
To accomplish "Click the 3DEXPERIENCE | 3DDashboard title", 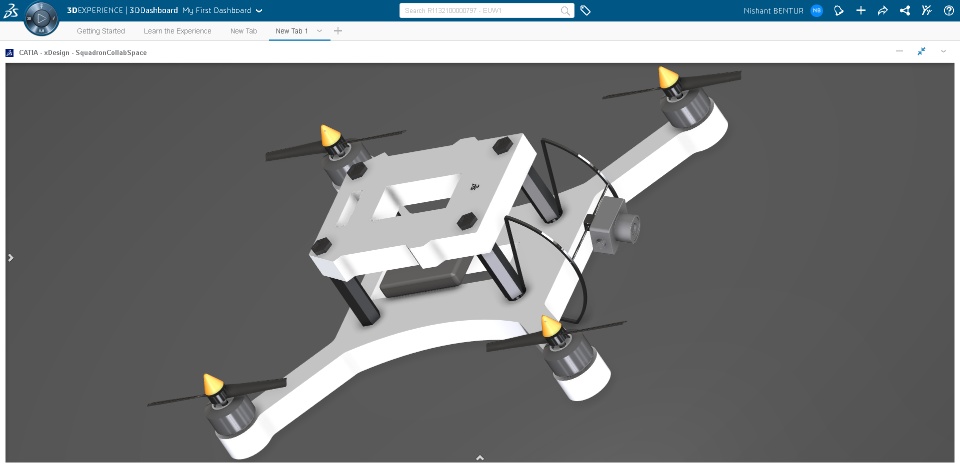I will click(122, 10).
